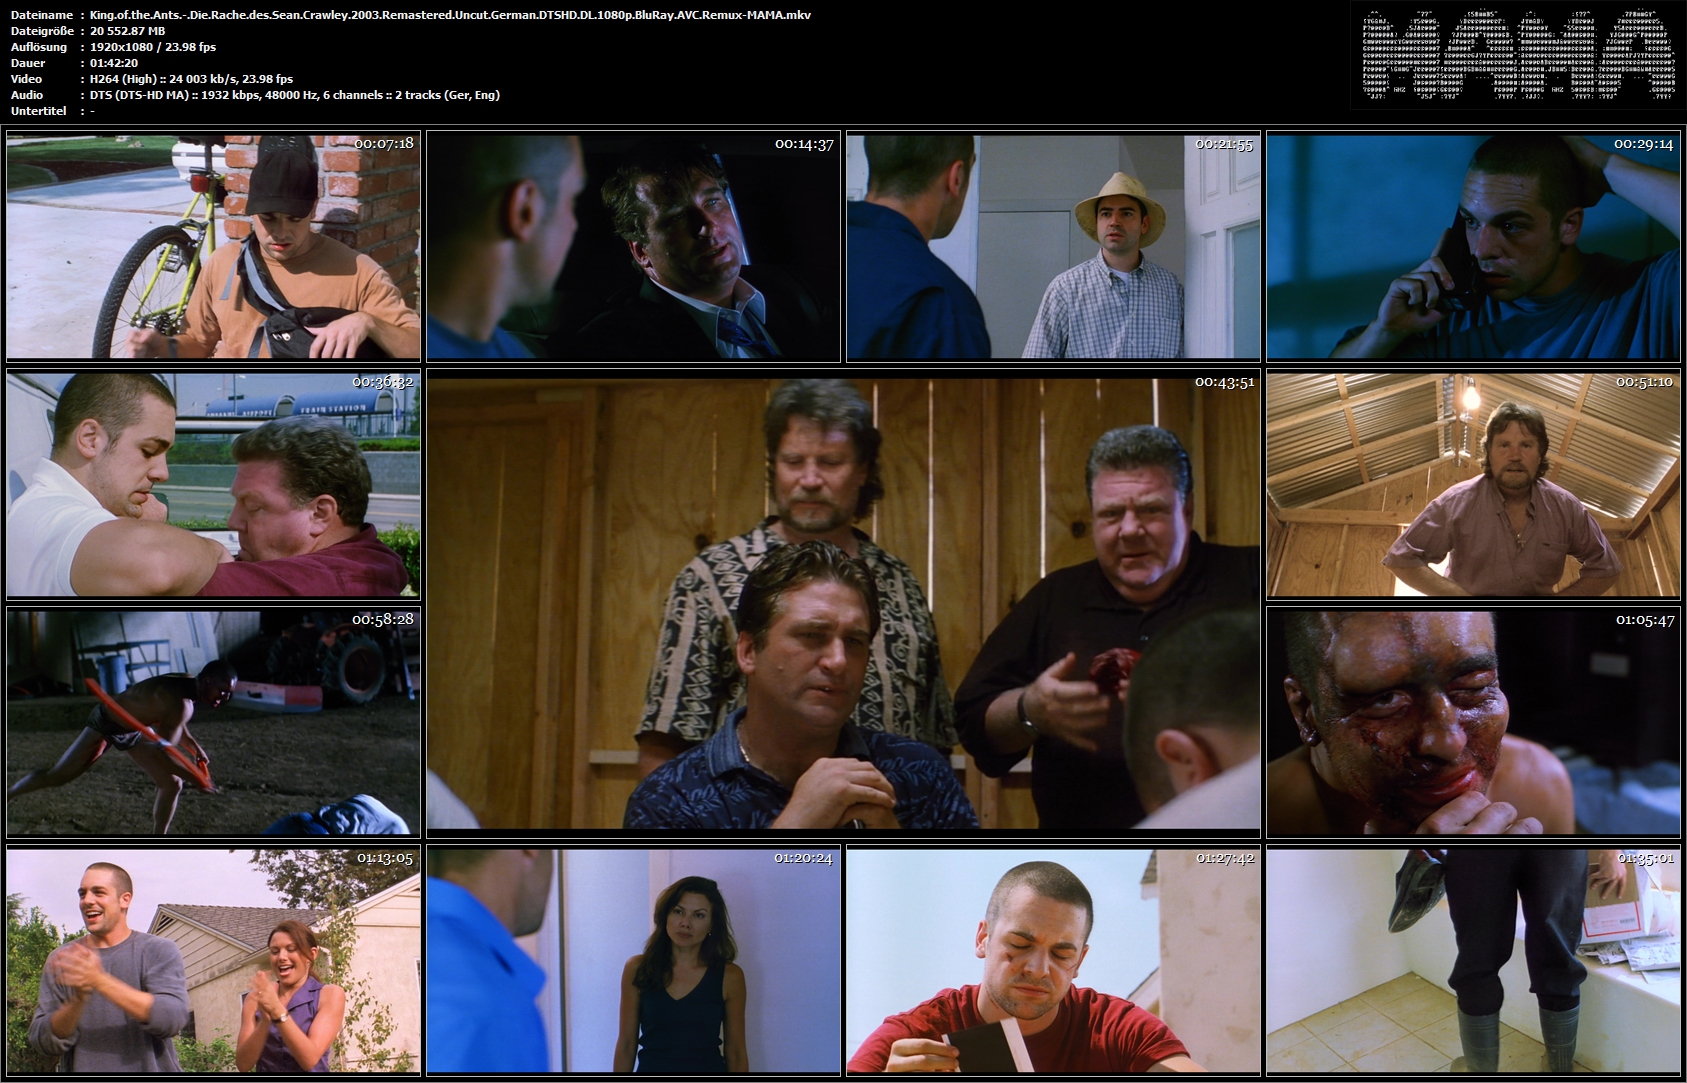Open large center thumbnail at 00:43:51
This screenshot has height=1083, width=1687.
coord(843,604)
